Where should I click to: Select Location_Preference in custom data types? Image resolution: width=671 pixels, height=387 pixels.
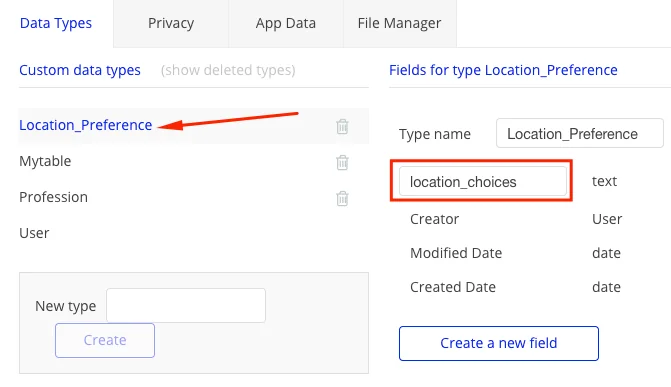(86, 125)
